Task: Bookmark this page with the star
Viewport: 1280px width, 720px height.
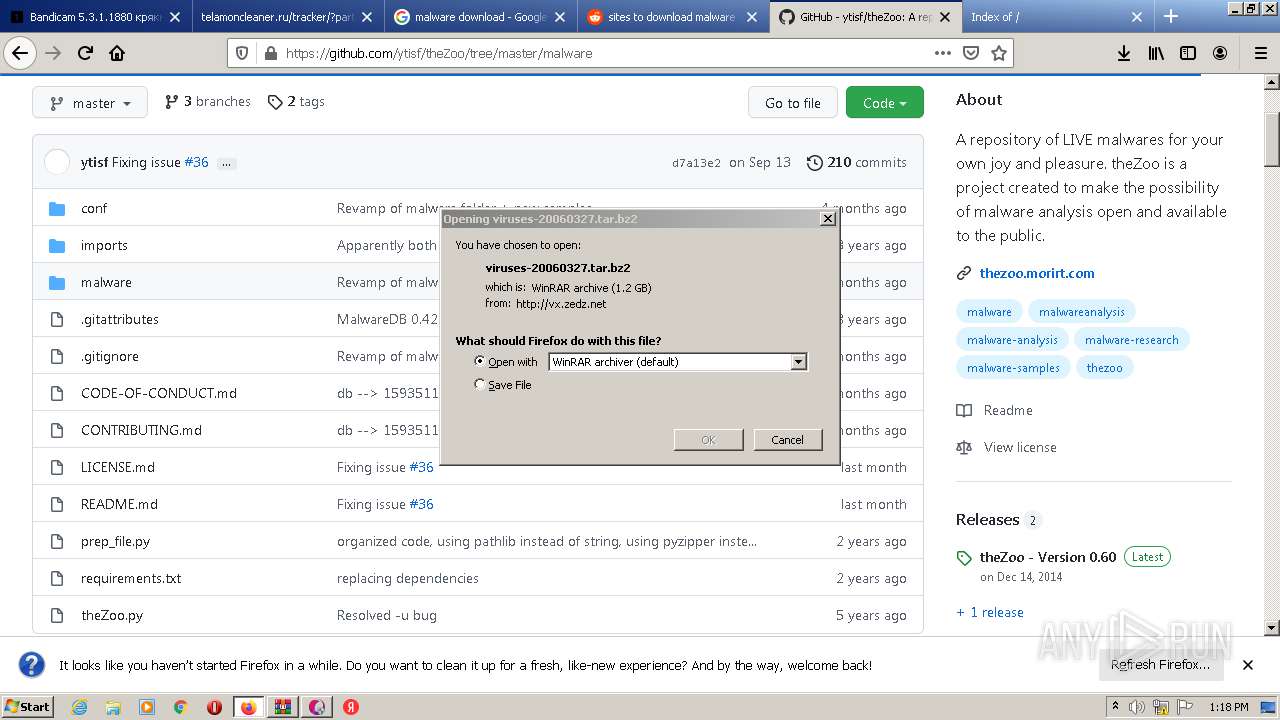Action: point(998,53)
